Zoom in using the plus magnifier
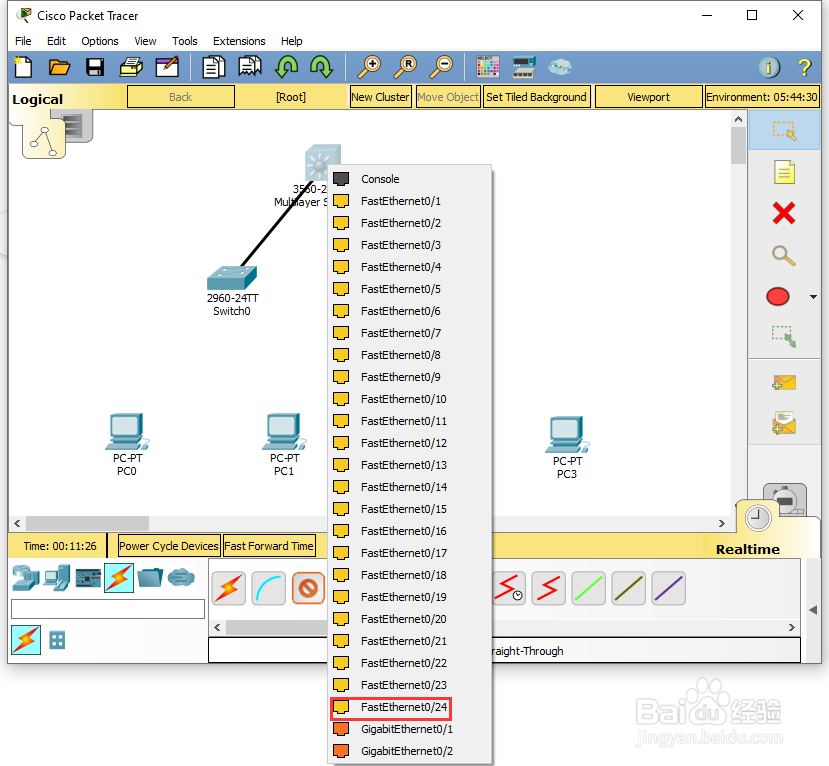The height and width of the screenshot is (766, 829). tap(369, 67)
